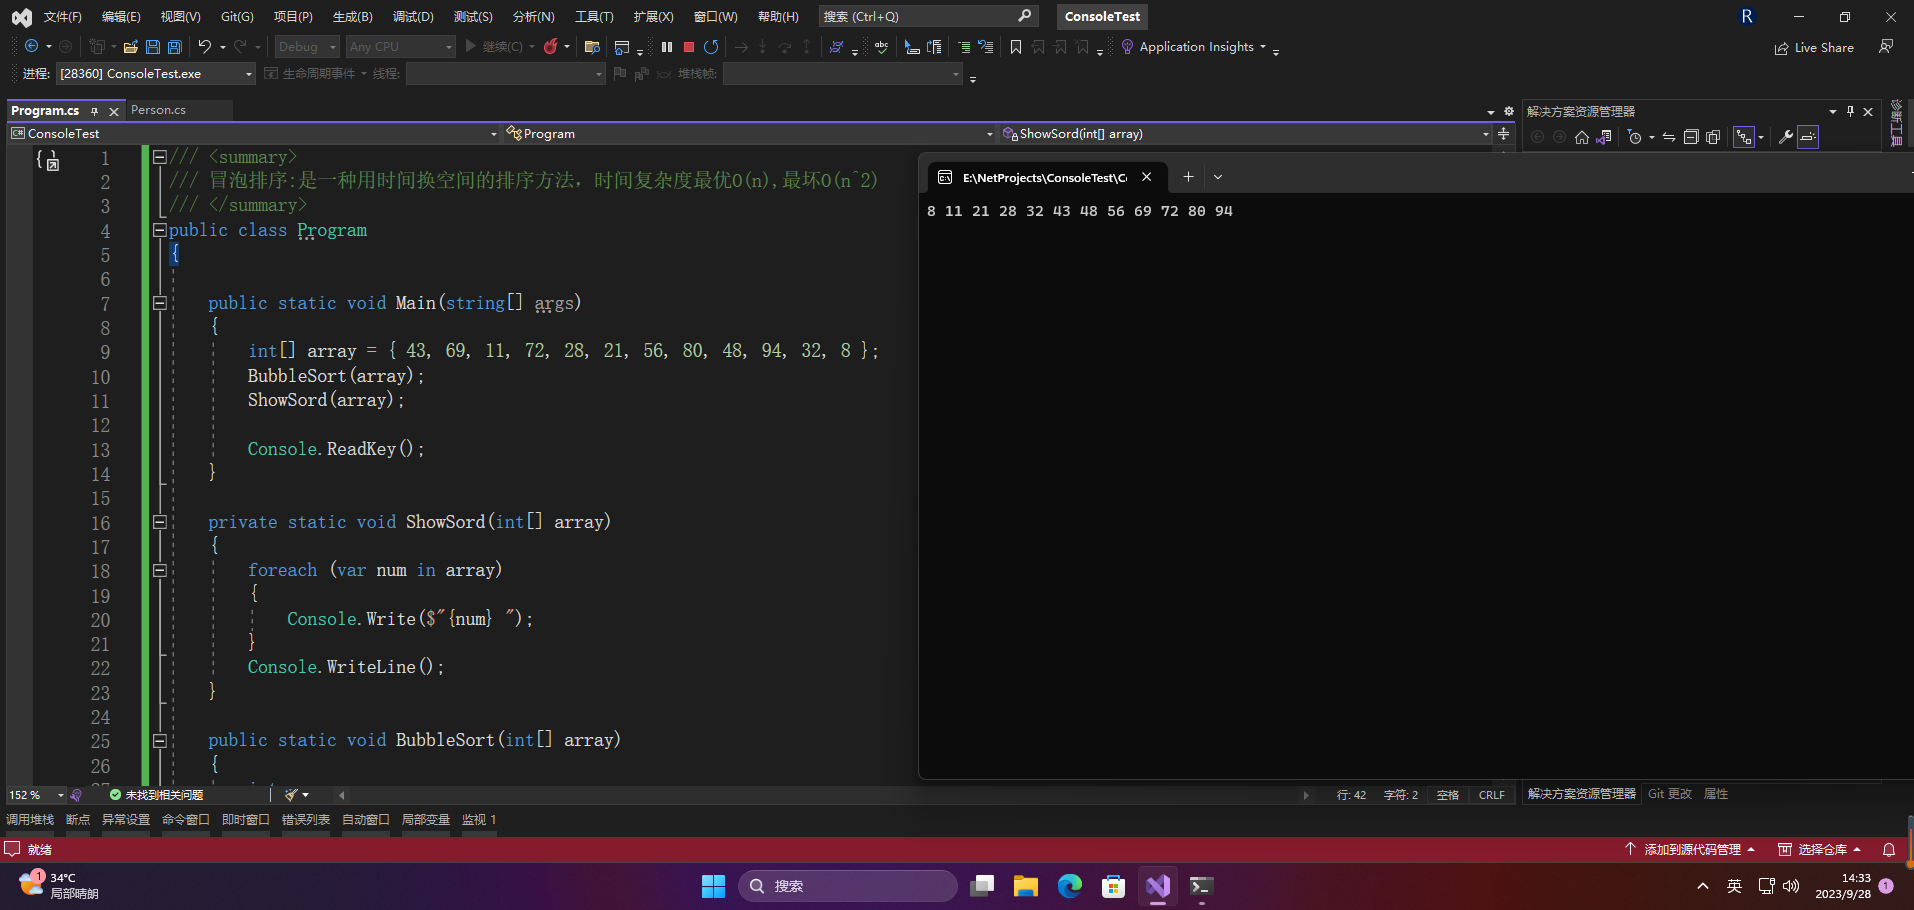Click 添加到源代码管理 in status bar
The height and width of the screenshot is (910, 1914).
pos(1691,849)
